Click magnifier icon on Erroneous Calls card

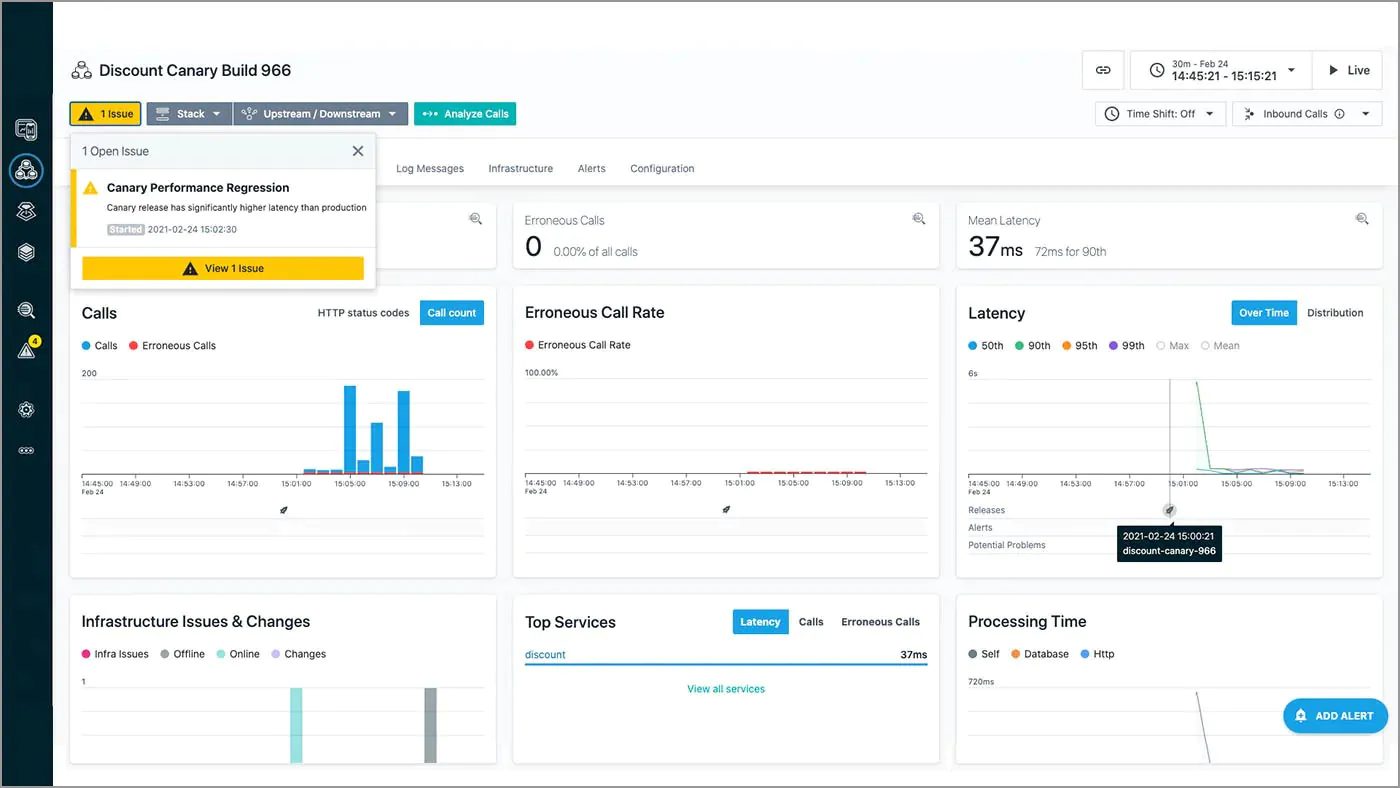918,219
